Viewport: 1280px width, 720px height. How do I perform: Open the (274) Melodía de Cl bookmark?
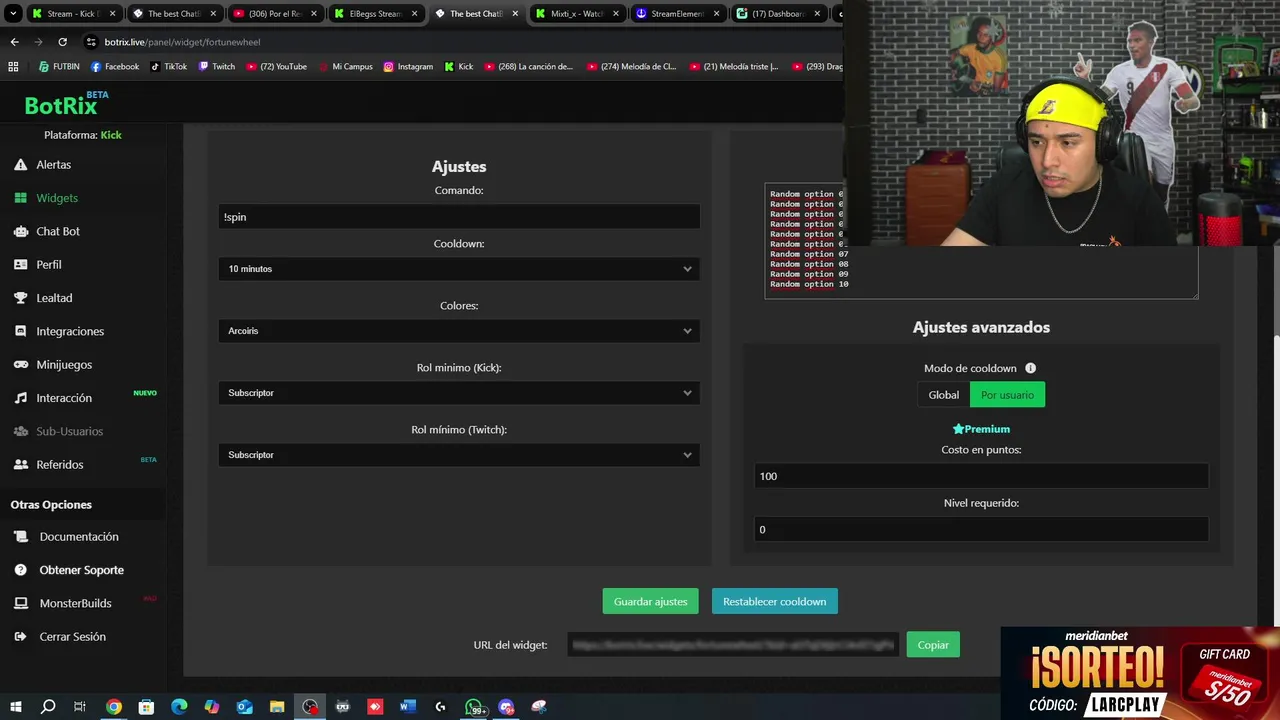[x=632, y=67]
